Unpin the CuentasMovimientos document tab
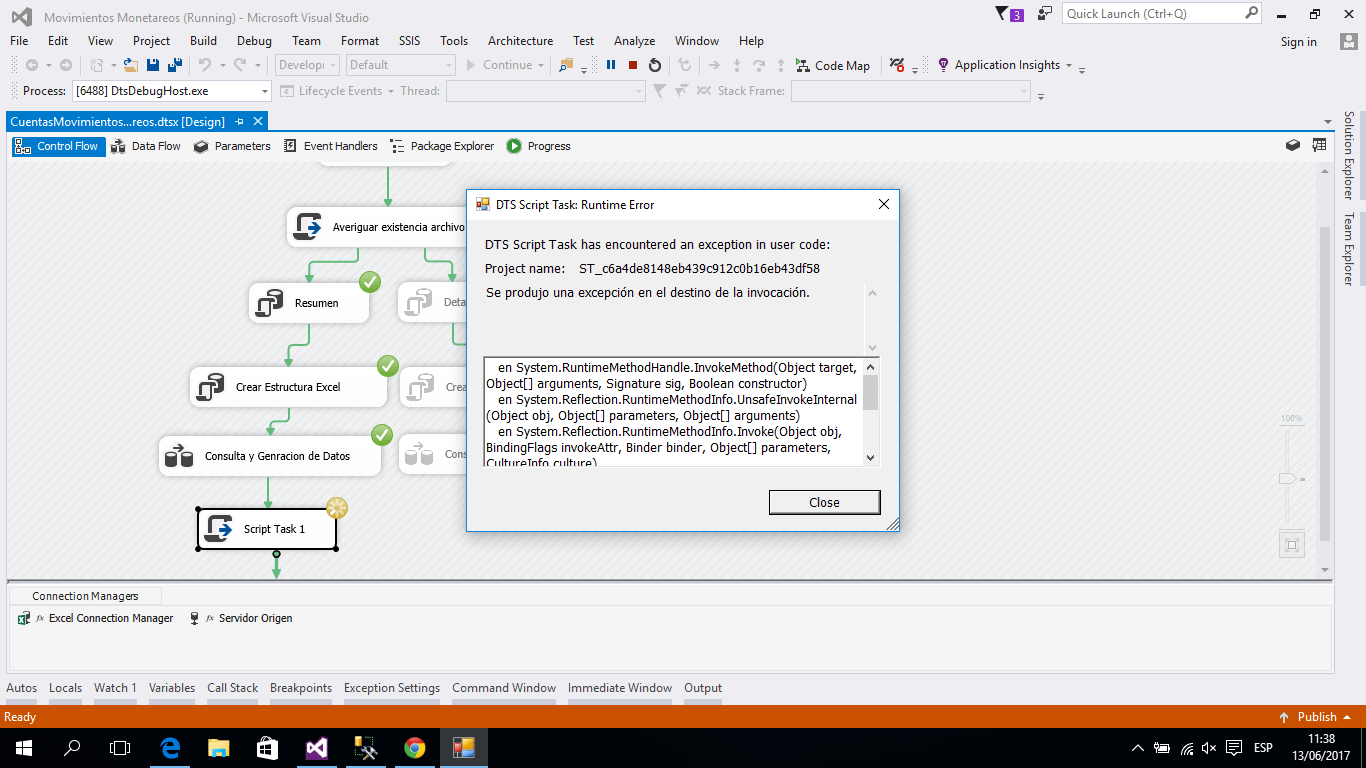 240,120
